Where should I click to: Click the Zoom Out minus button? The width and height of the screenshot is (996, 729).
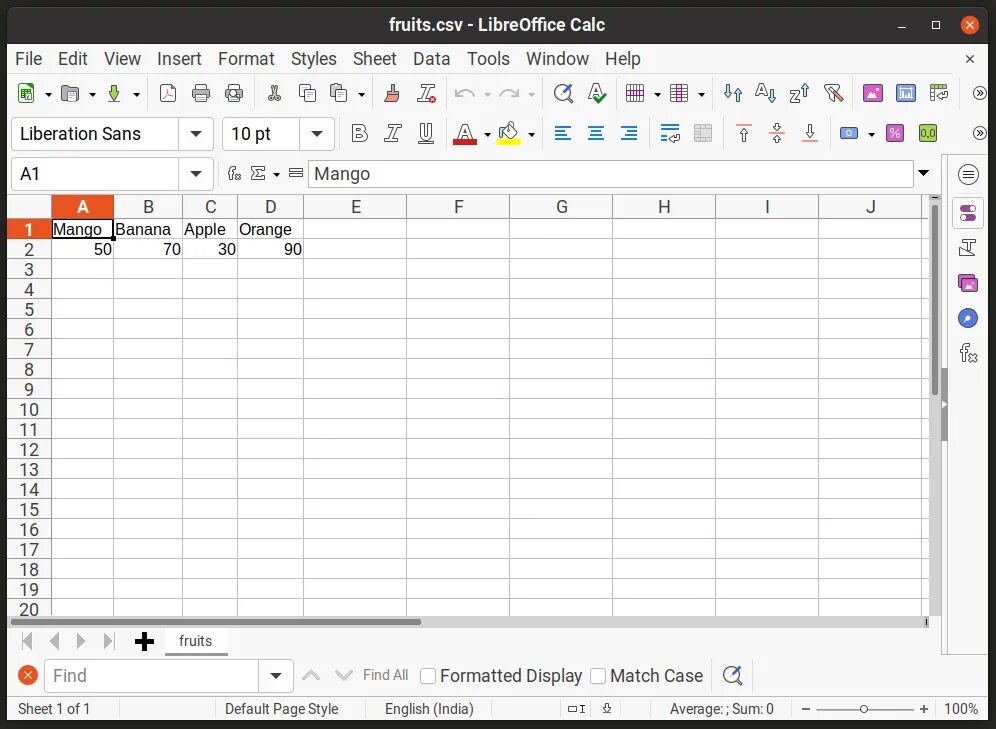click(x=805, y=709)
